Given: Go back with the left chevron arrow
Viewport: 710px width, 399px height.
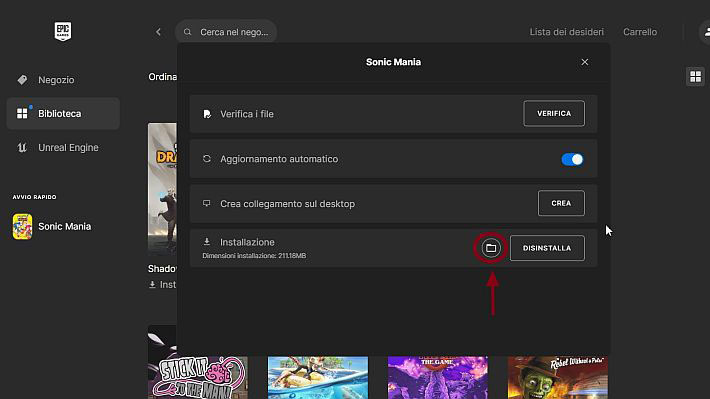Looking at the screenshot, I should point(158,32).
